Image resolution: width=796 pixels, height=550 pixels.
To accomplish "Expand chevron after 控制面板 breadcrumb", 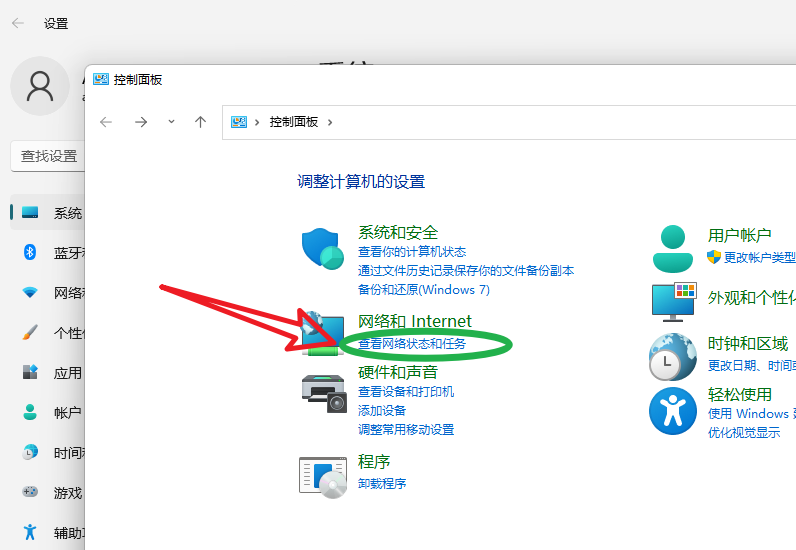I will coord(330,122).
